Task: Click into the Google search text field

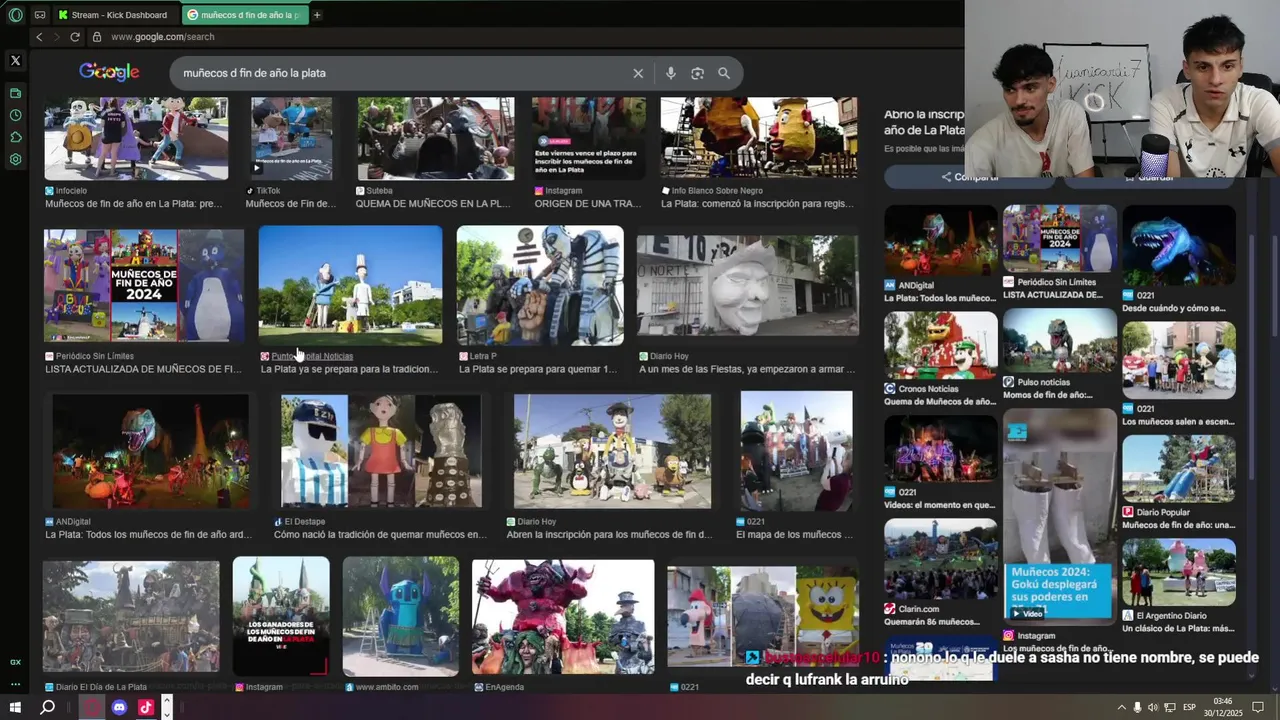Action: tap(400, 73)
